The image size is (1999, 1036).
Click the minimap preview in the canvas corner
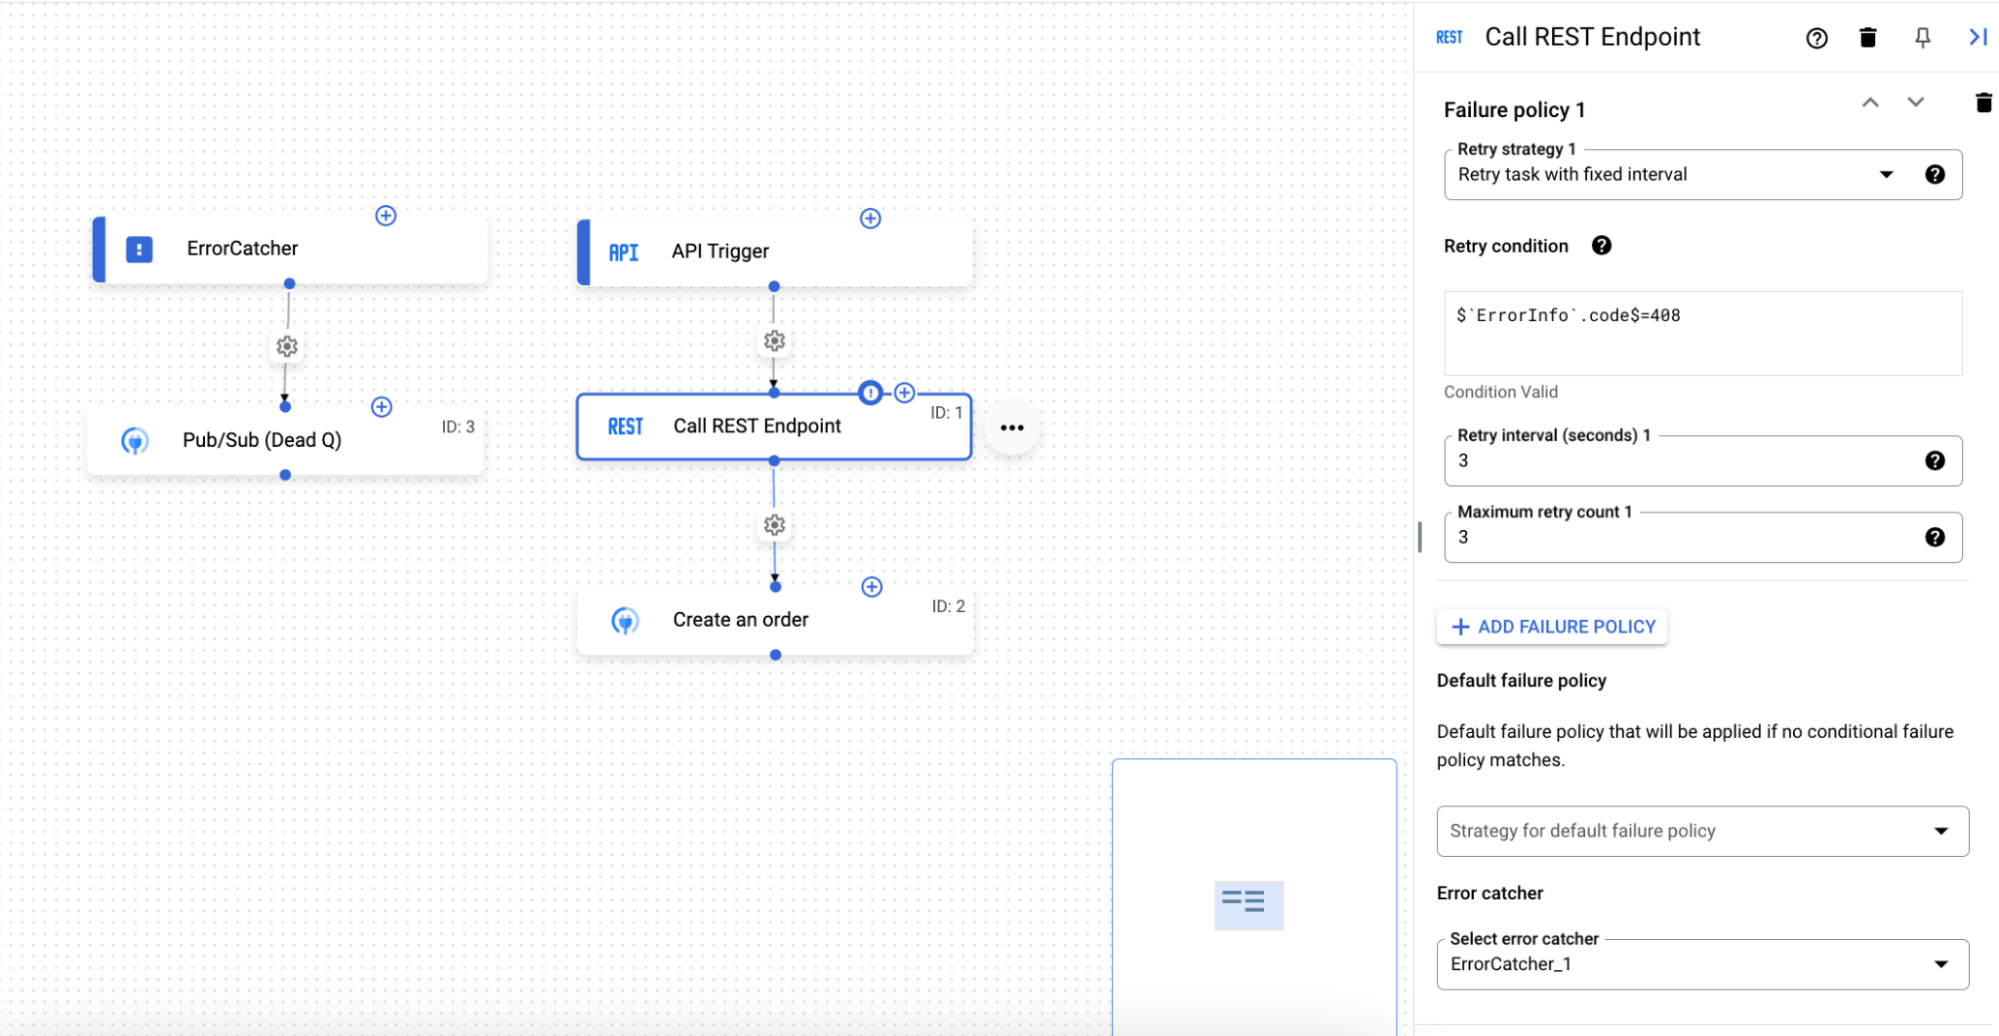pos(1248,903)
